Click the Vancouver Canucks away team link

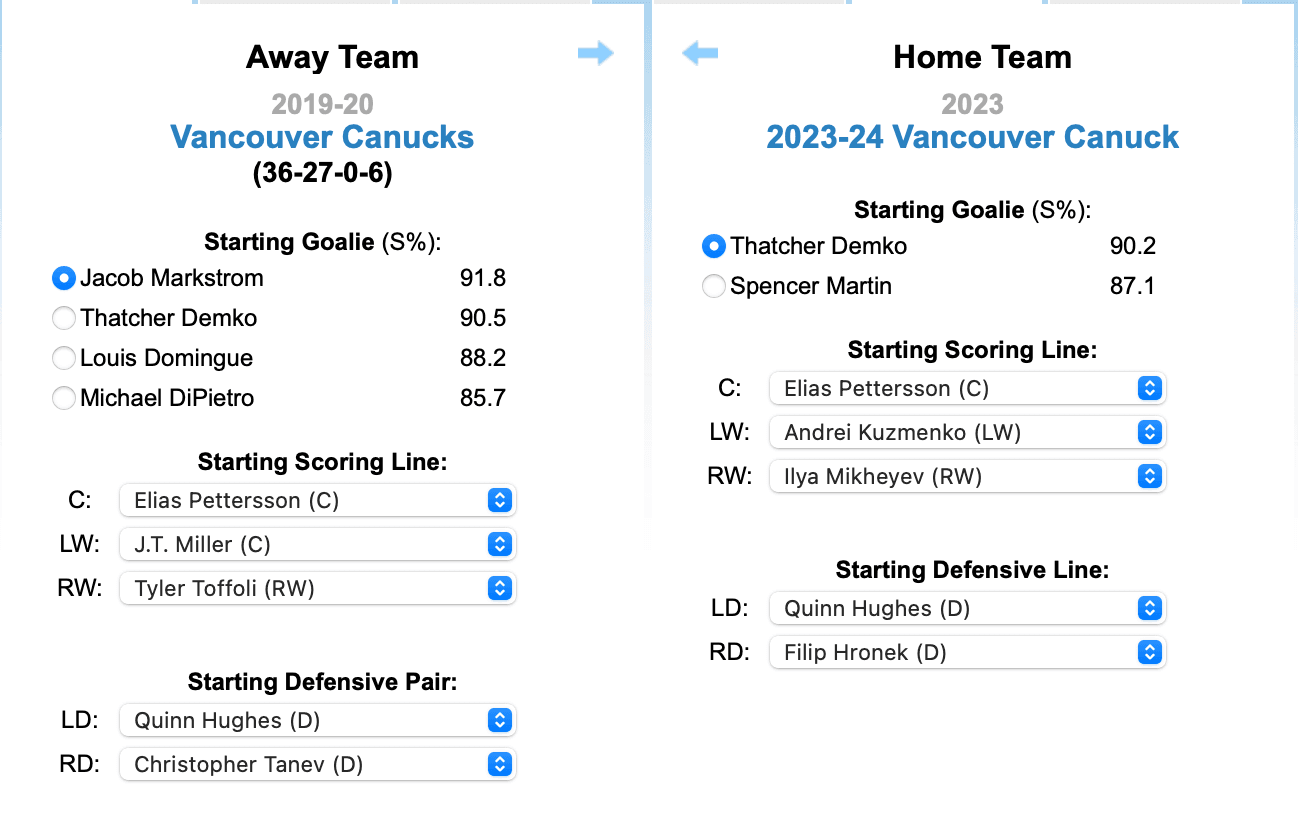click(322, 137)
